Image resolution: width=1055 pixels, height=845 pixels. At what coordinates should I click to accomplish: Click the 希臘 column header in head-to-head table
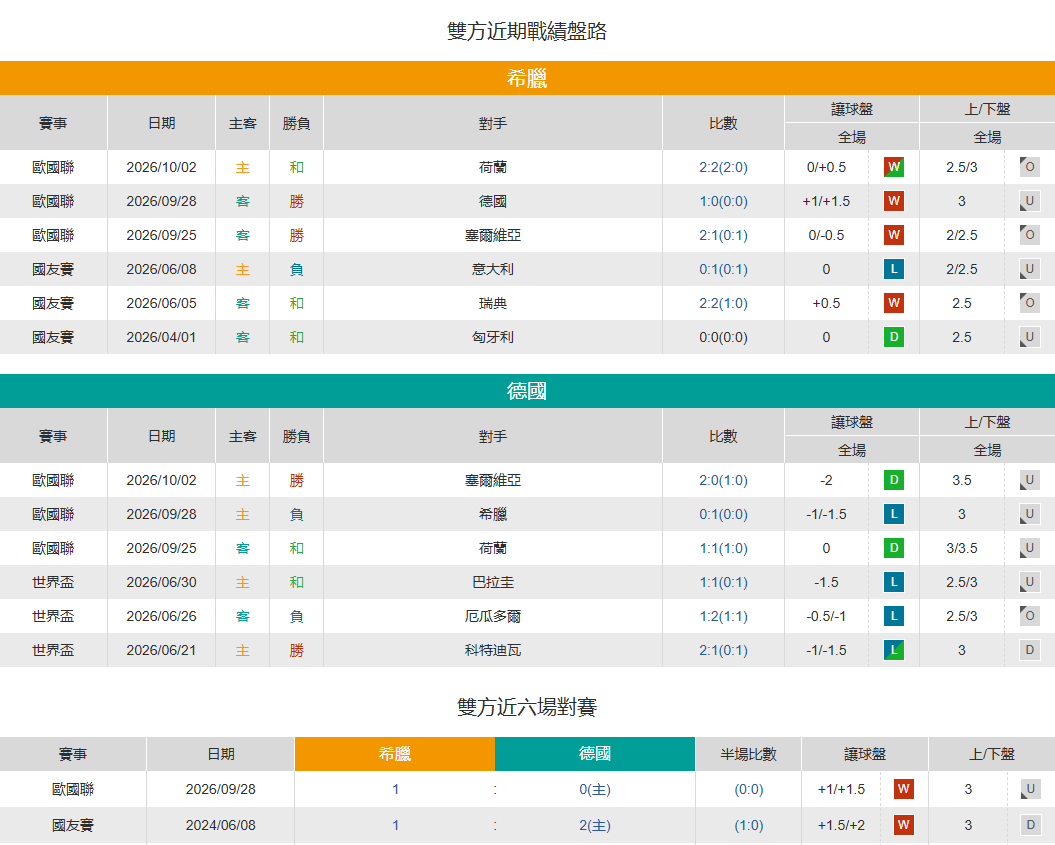(395, 754)
